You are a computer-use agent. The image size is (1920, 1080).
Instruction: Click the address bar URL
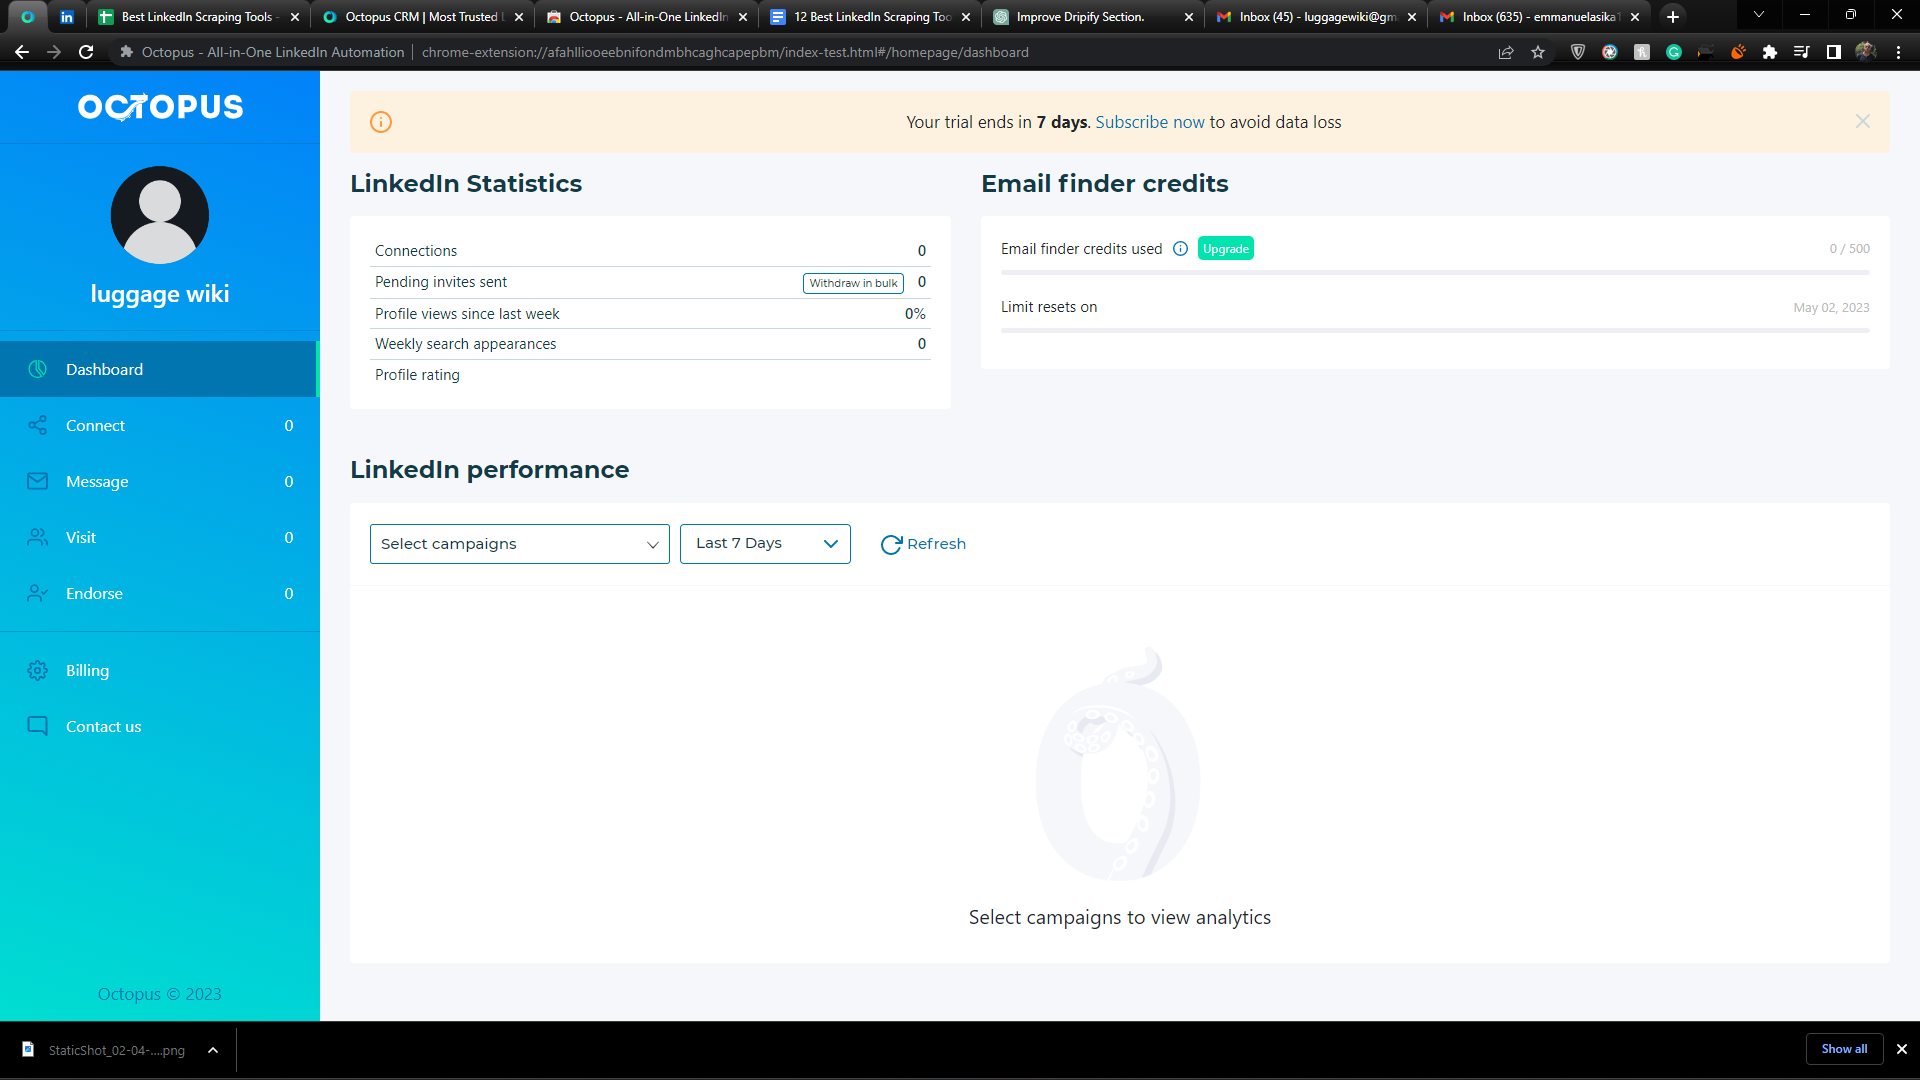[725, 52]
